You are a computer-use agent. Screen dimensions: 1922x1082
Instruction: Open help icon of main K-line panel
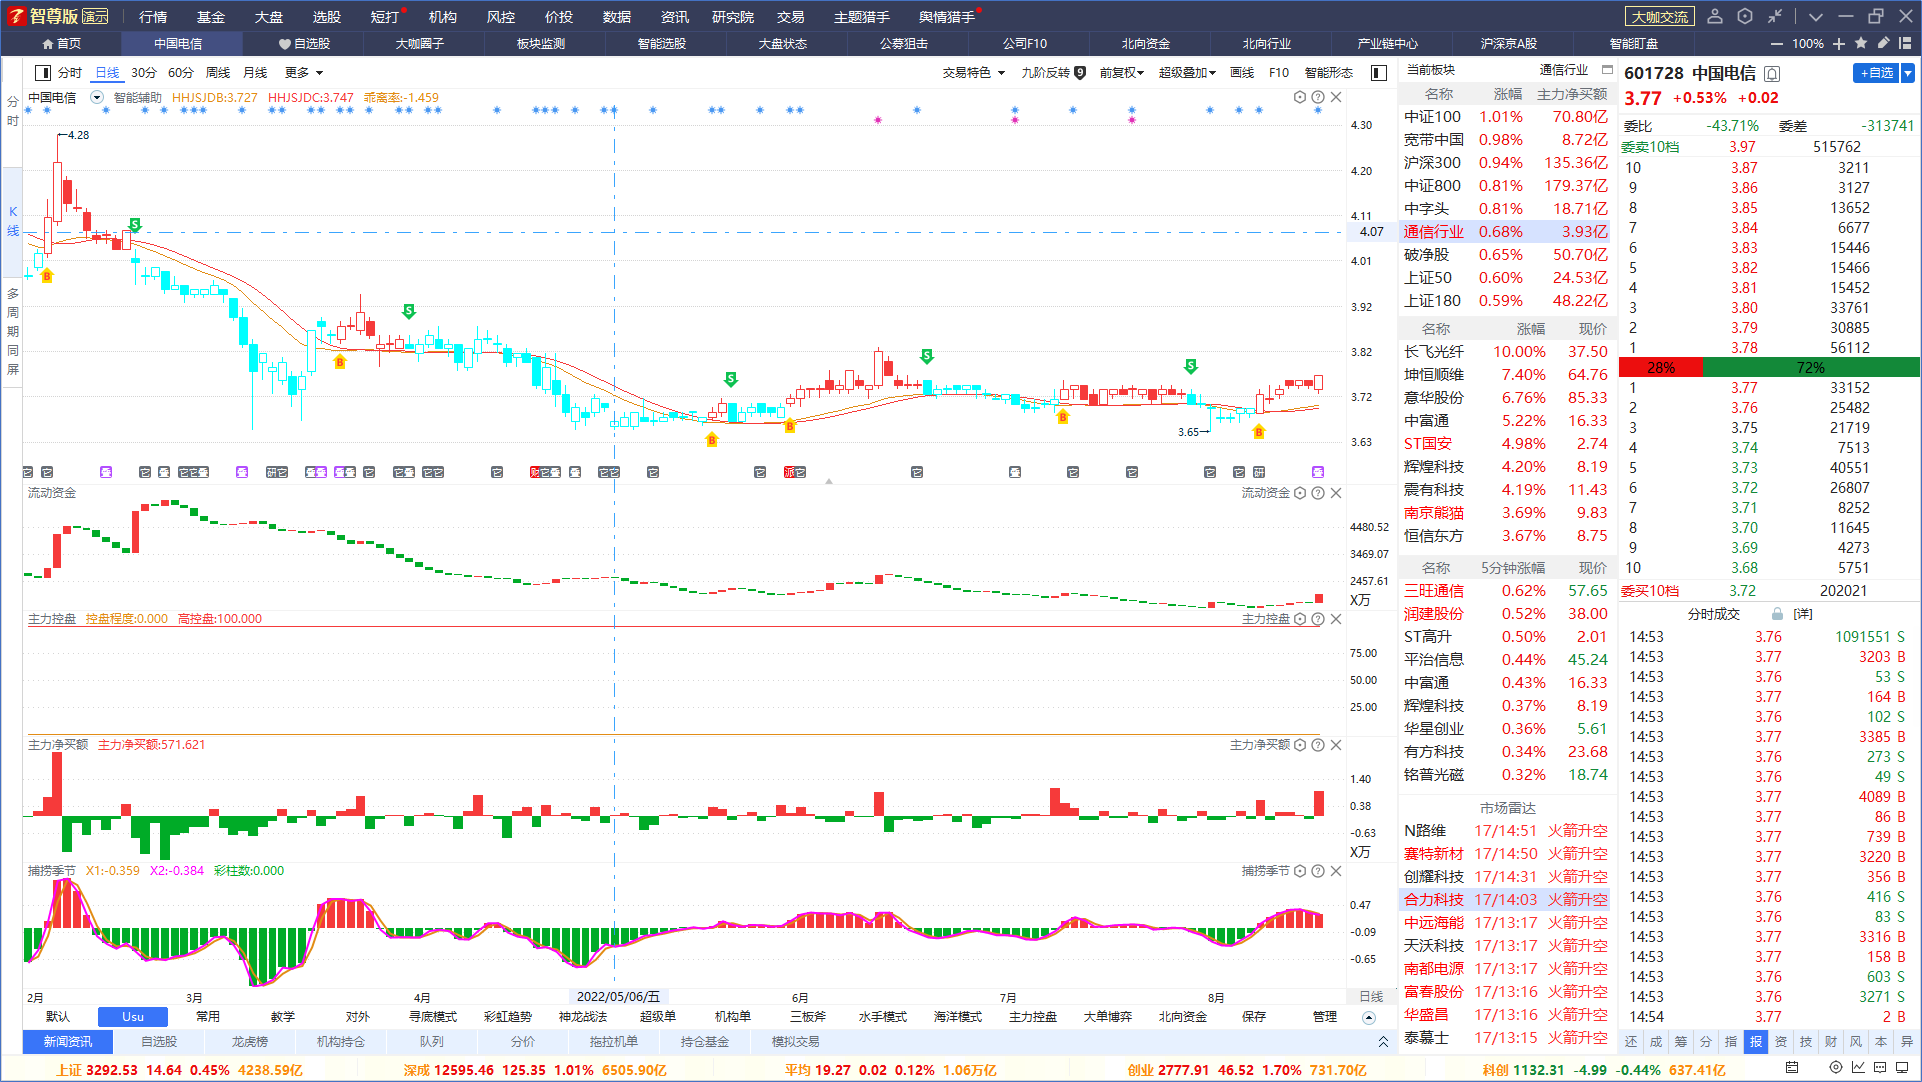(1318, 97)
